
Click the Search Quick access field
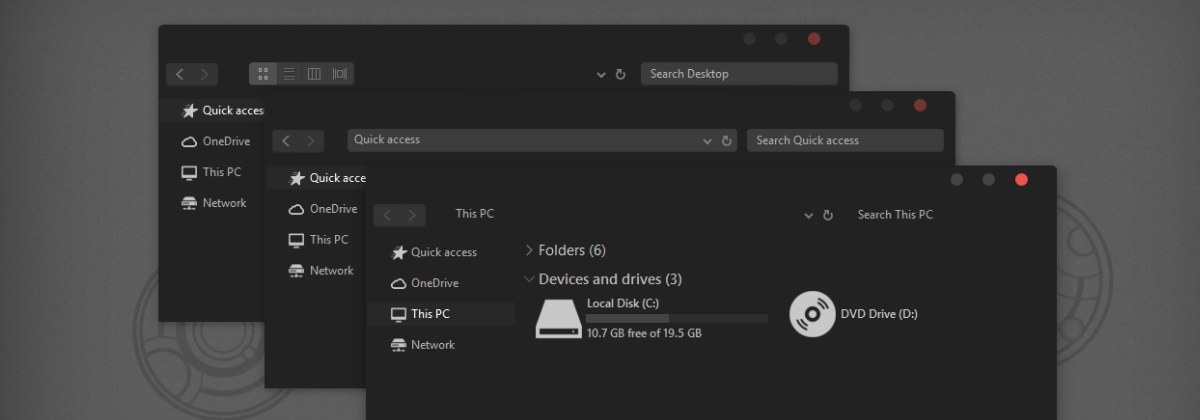[x=845, y=140]
